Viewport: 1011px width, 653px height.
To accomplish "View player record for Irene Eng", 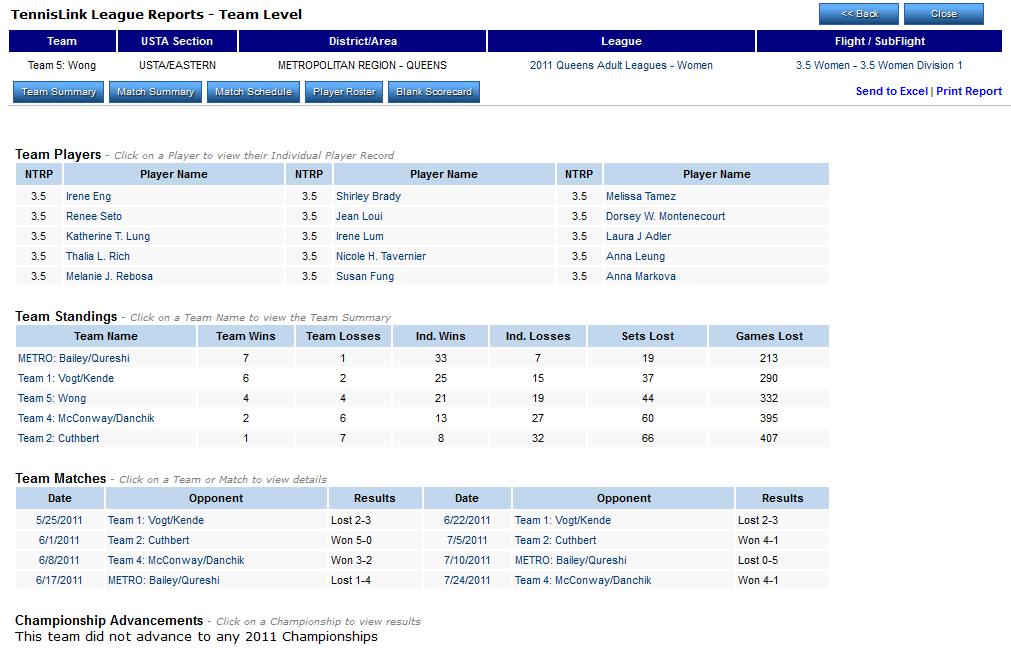I will 88,197.
